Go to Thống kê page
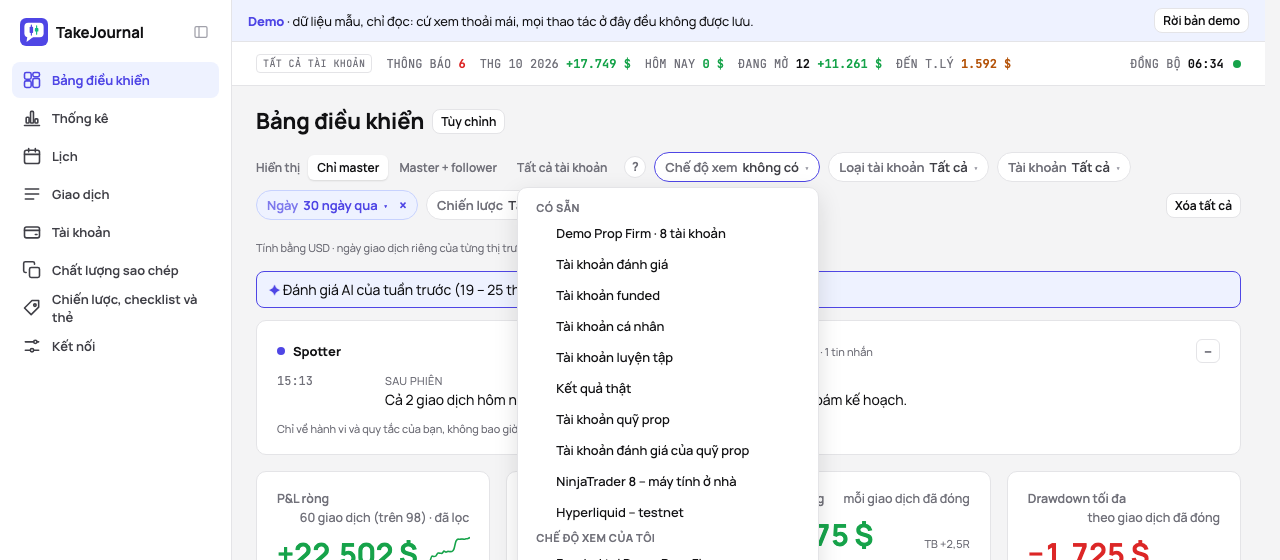Viewport: 1280px width, 560px height. pyautogui.click(x=115, y=118)
